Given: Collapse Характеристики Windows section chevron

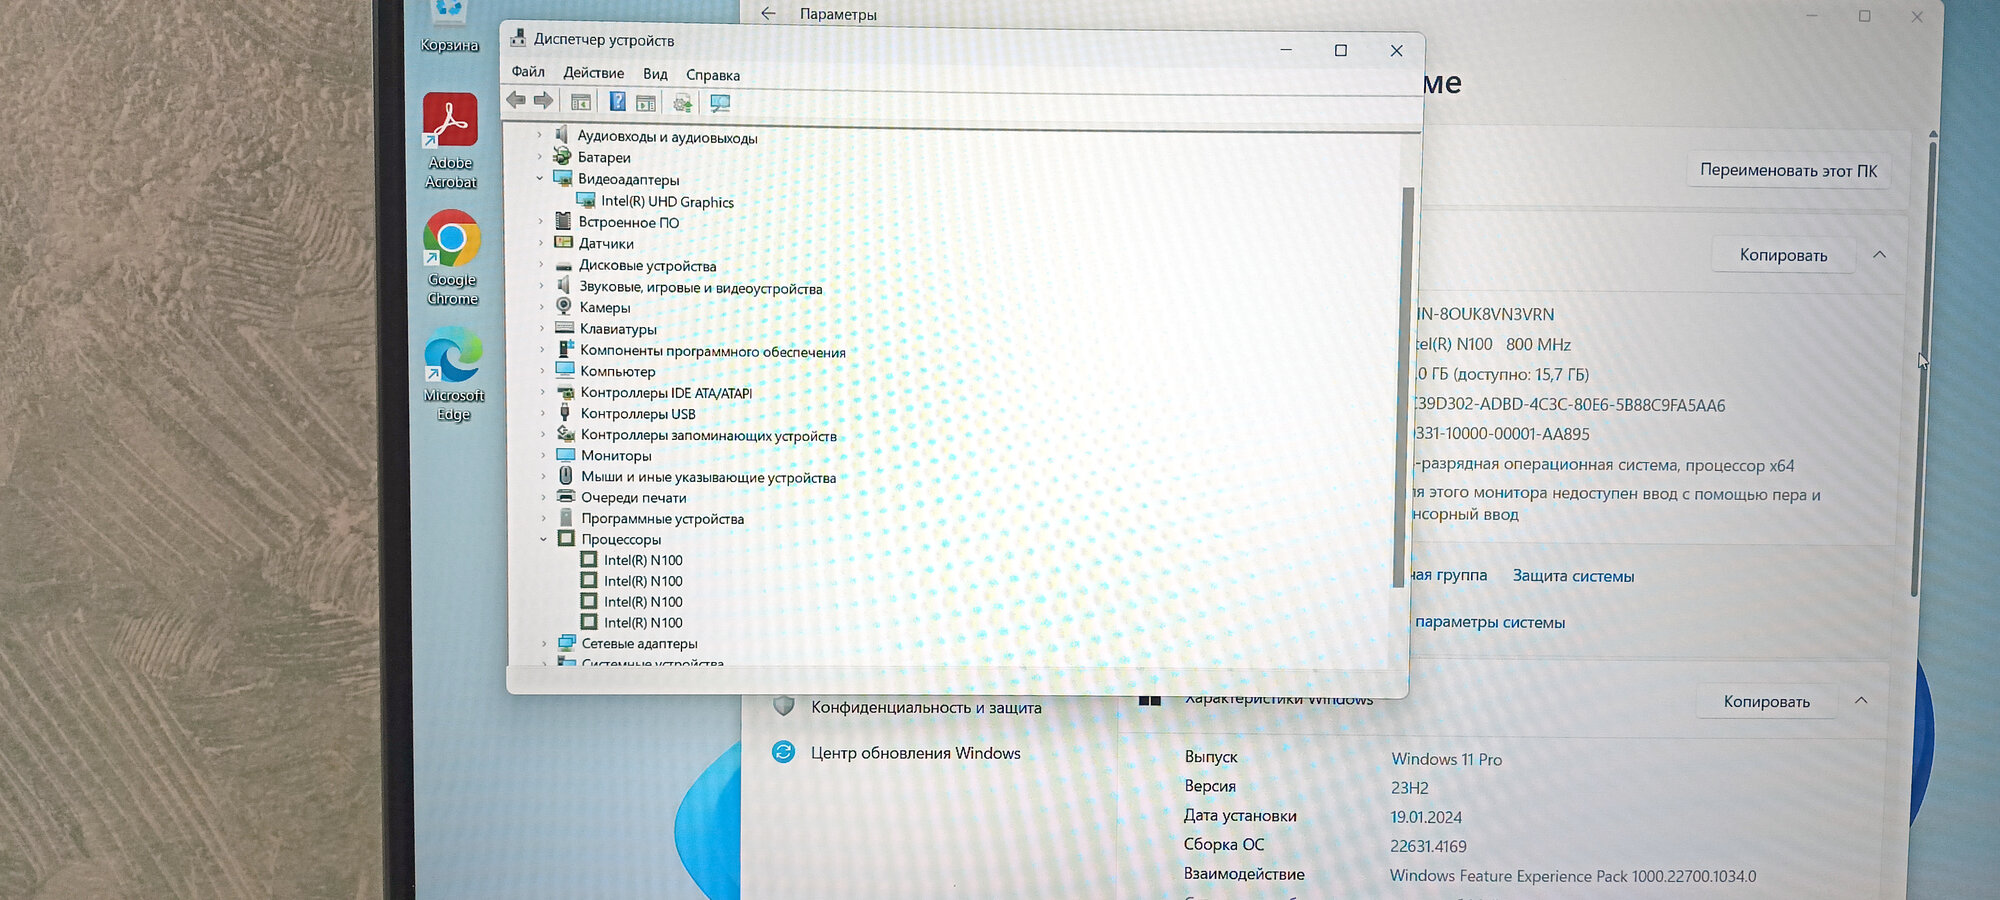Looking at the screenshot, I should tap(1861, 701).
